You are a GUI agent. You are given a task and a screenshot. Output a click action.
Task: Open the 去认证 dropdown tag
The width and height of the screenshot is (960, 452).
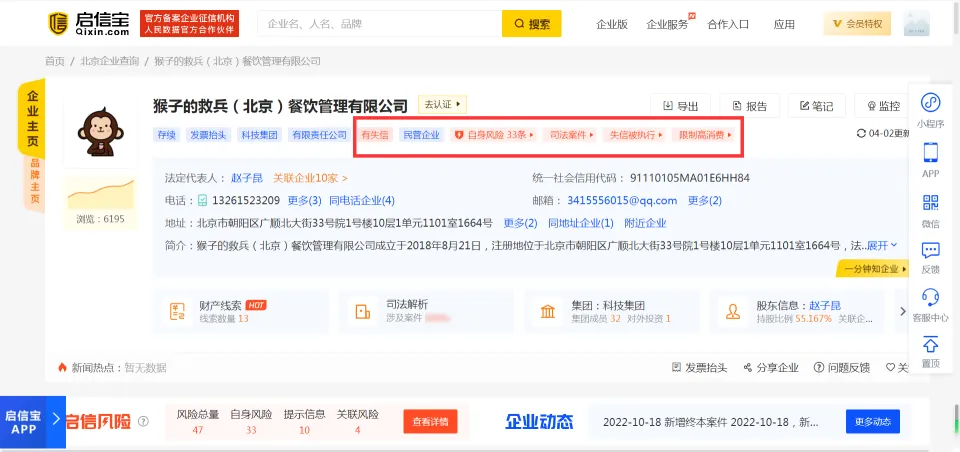442,105
